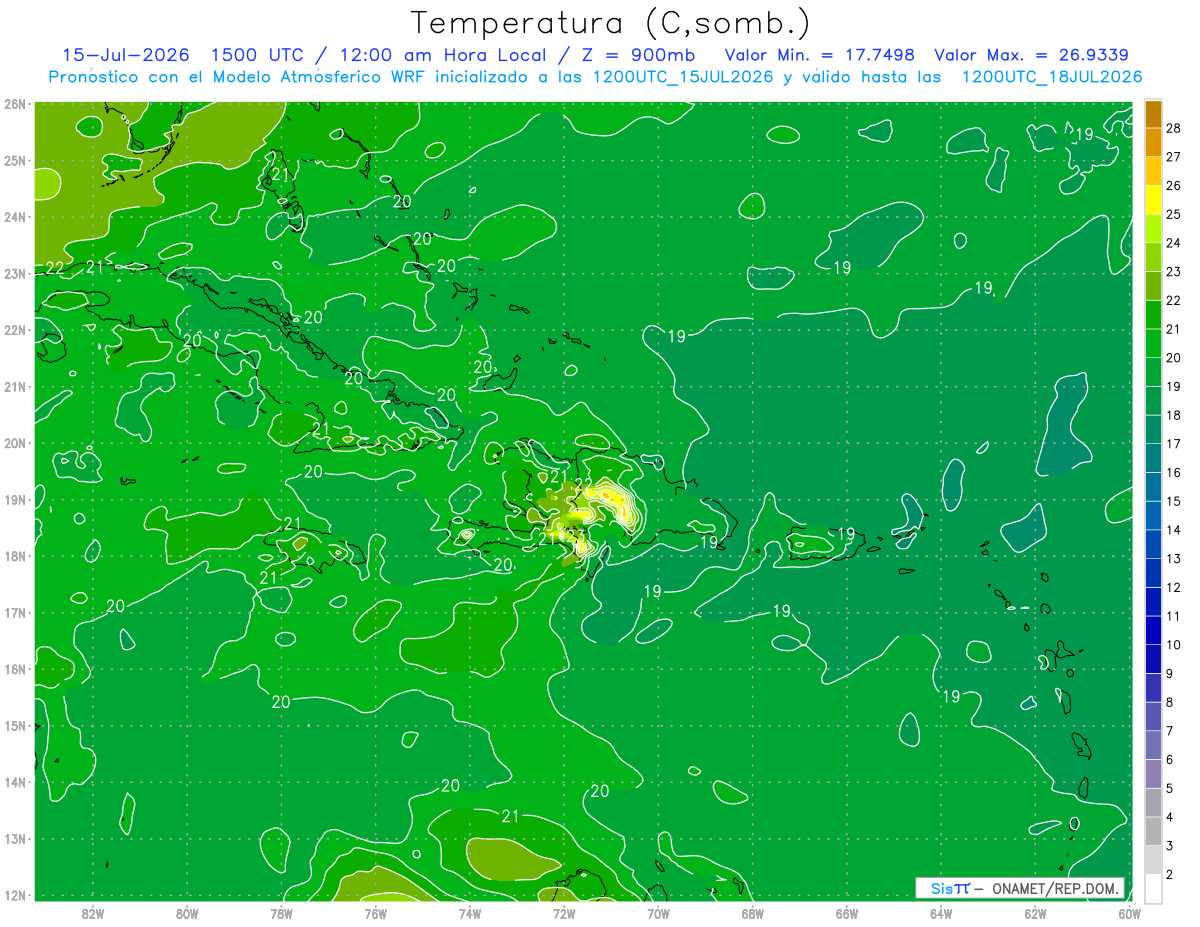Click "Valor Max. = 26.9339" text
Image resolution: width=1200 pixels, height=927 pixels.
(x=1033, y=55)
